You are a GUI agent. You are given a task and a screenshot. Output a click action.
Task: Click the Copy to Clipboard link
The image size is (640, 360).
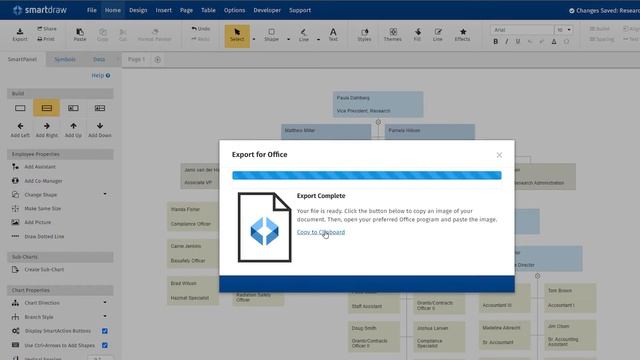pos(321,232)
